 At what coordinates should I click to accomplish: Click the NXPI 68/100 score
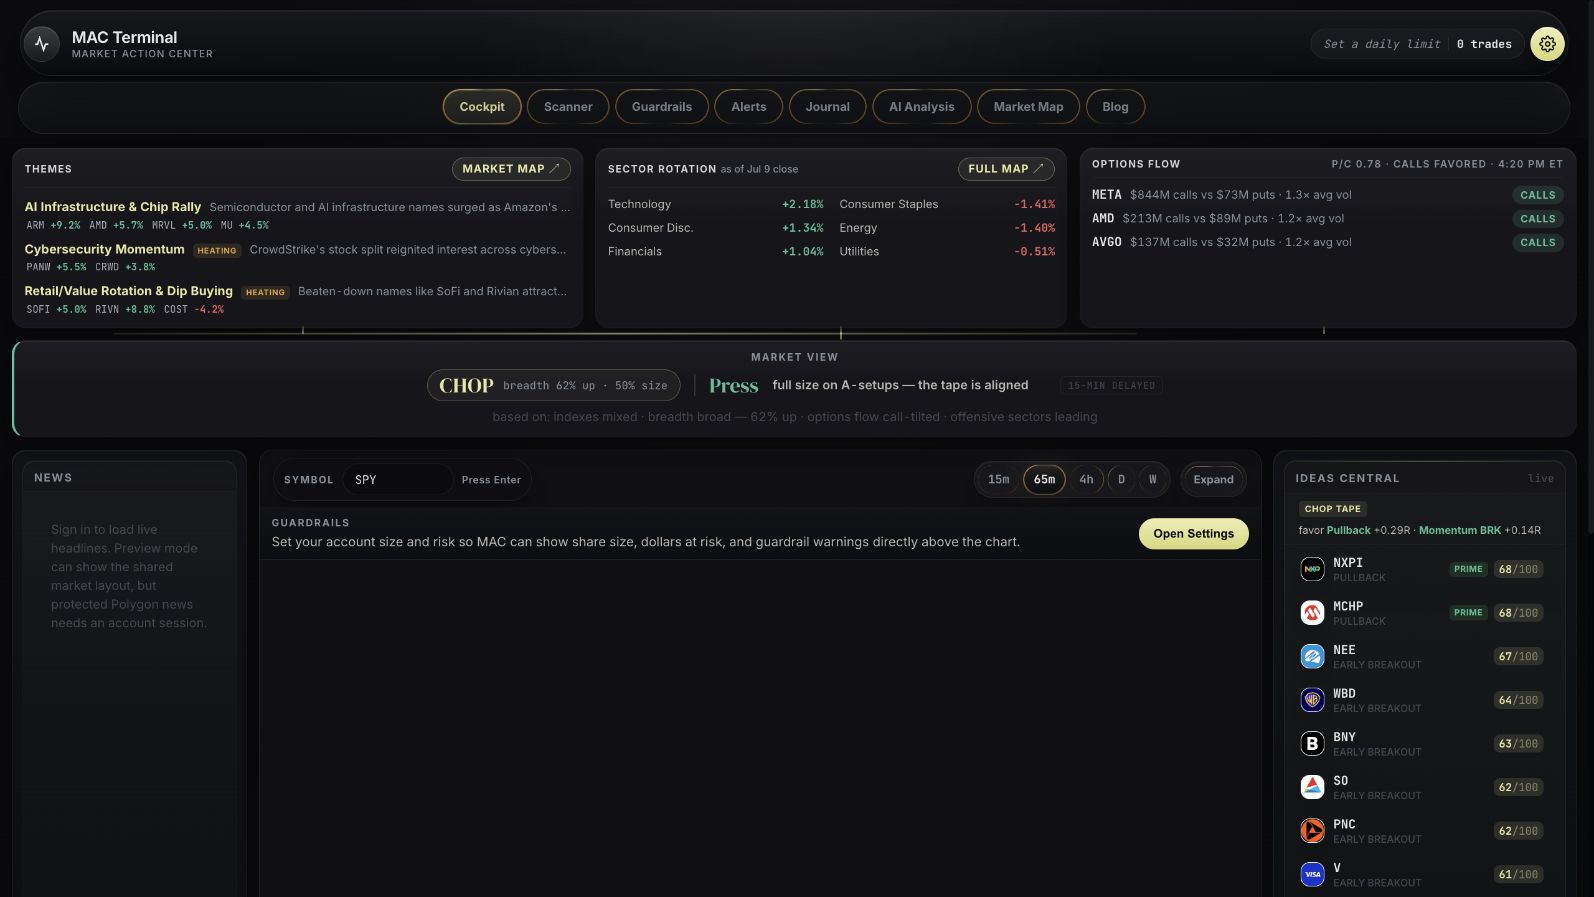[1518, 569]
